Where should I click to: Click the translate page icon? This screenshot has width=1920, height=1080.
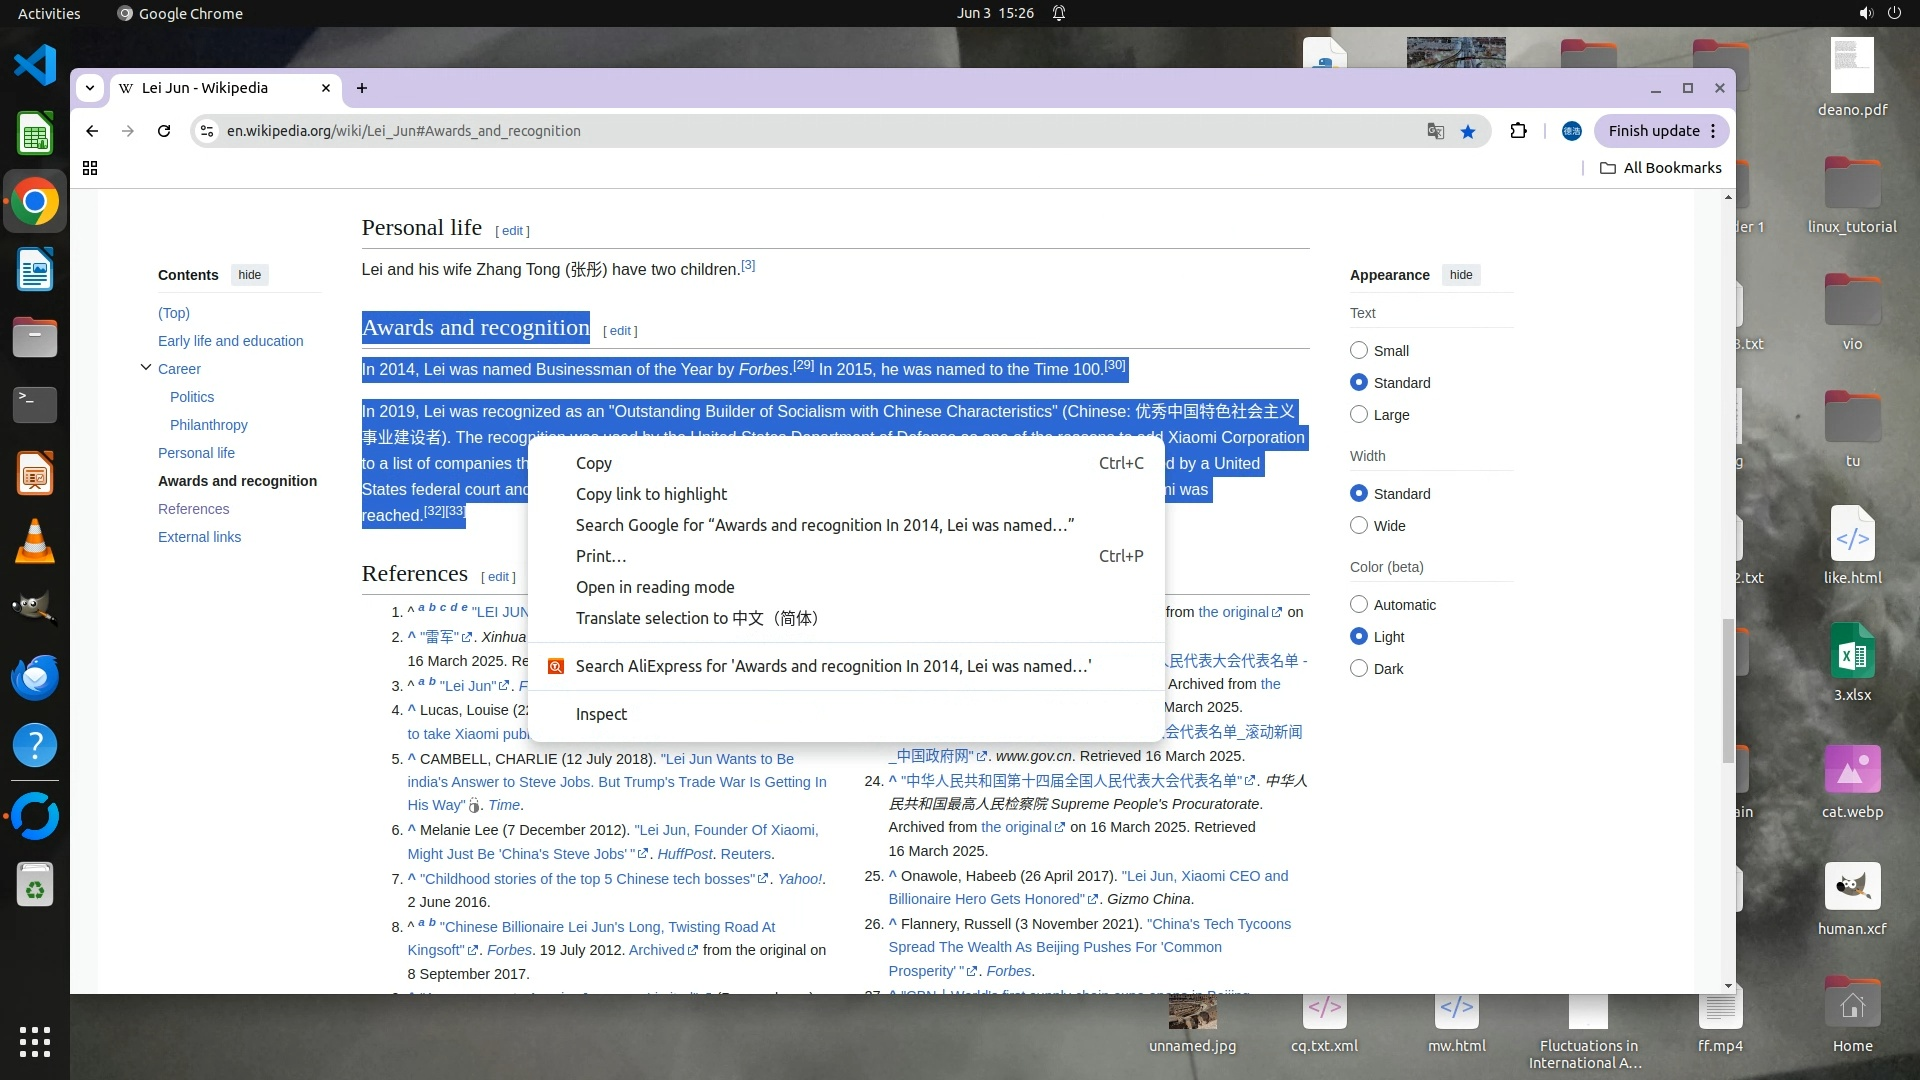point(1435,131)
